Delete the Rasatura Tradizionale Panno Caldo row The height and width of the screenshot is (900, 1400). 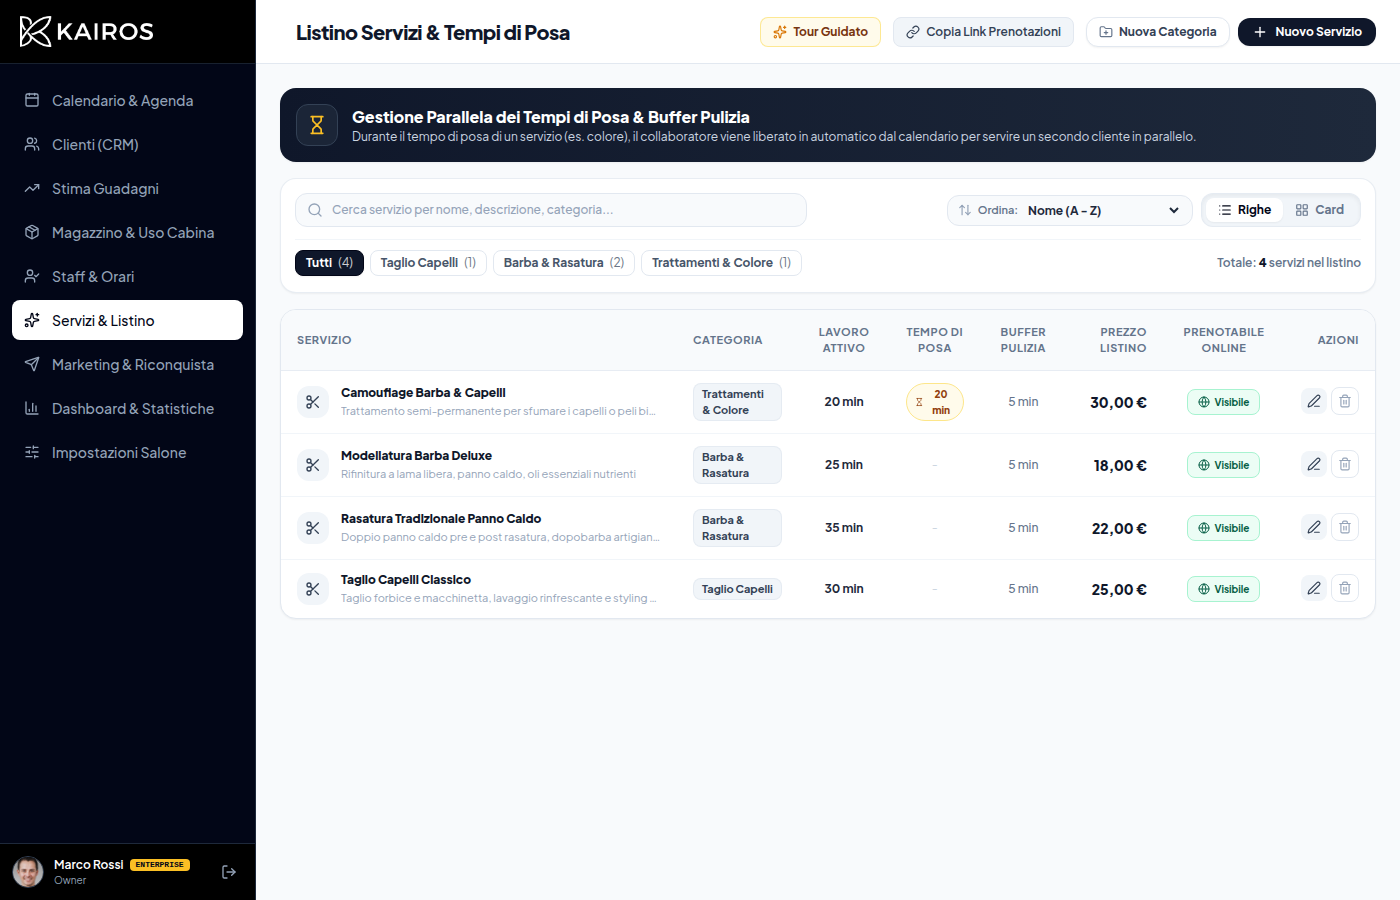click(1345, 527)
